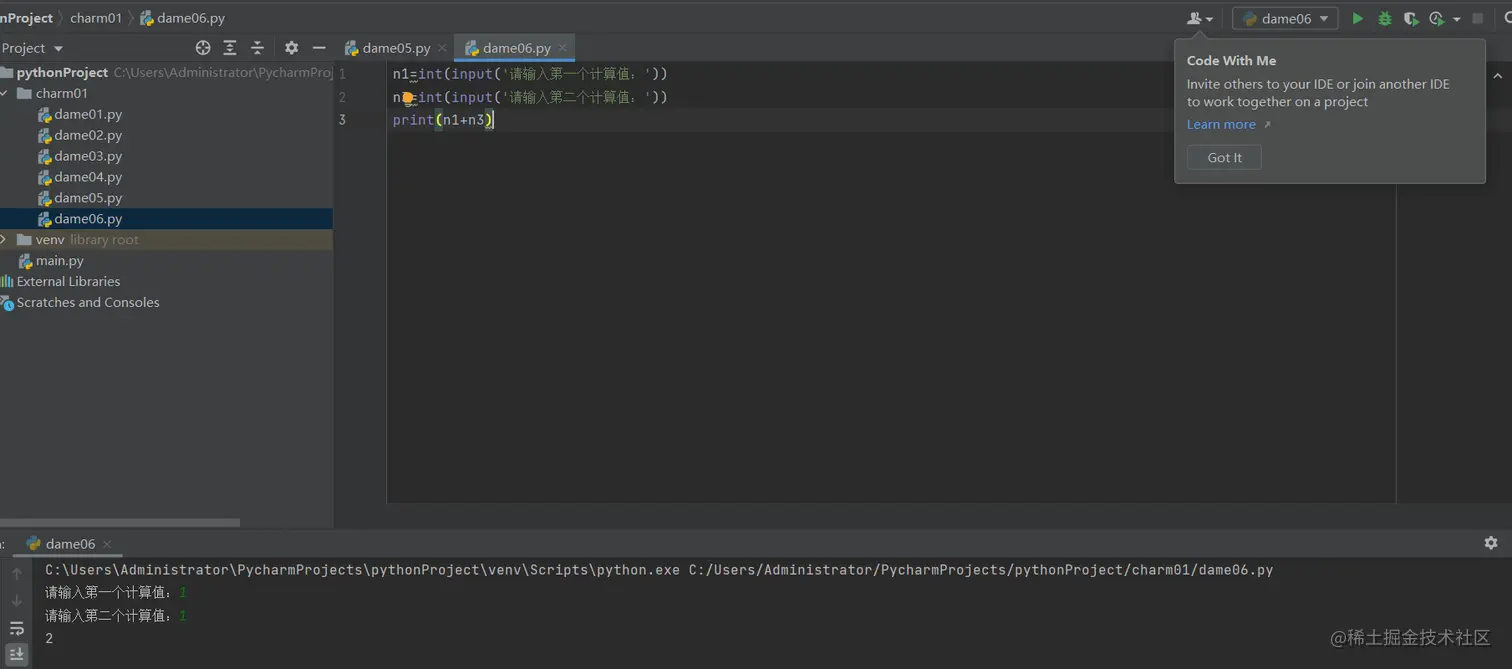Click the console result value 2

[49, 638]
